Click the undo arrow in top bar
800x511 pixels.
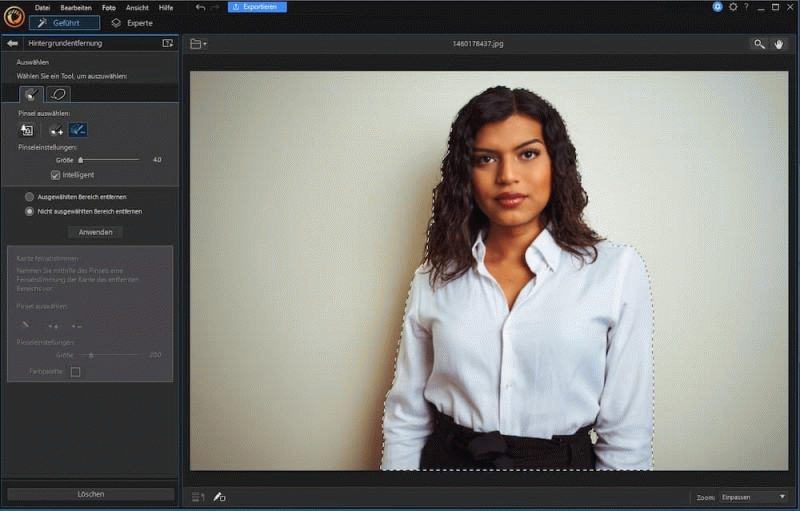click(x=200, y=7)
